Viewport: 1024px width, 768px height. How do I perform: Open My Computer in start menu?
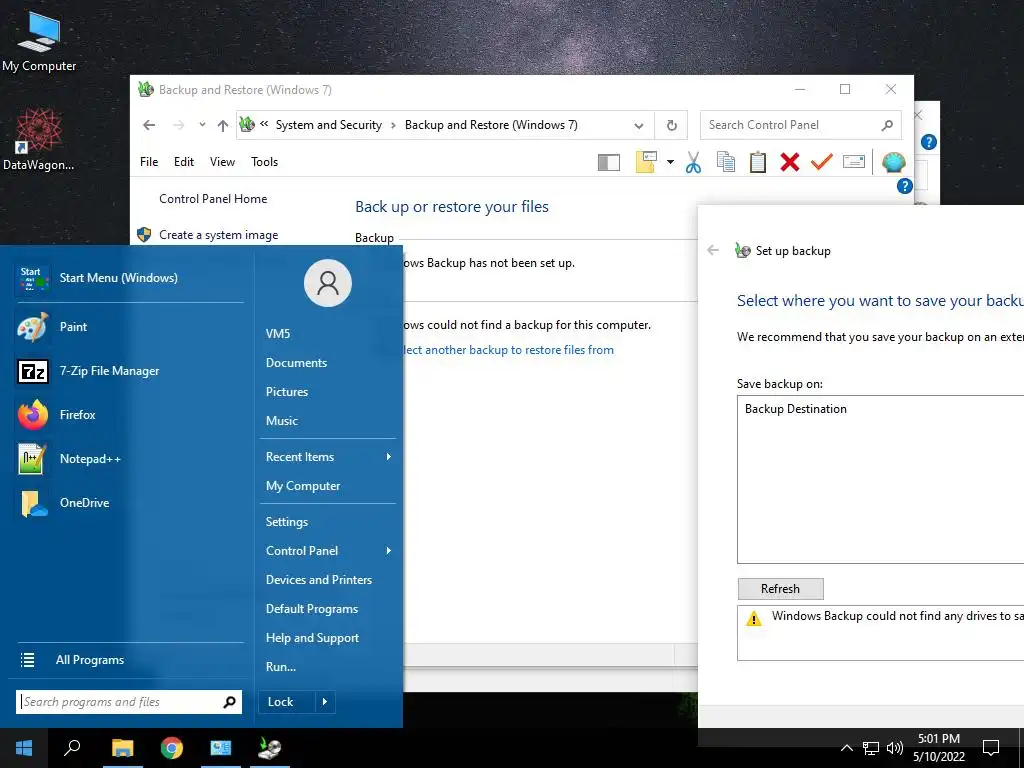[303, 486]
